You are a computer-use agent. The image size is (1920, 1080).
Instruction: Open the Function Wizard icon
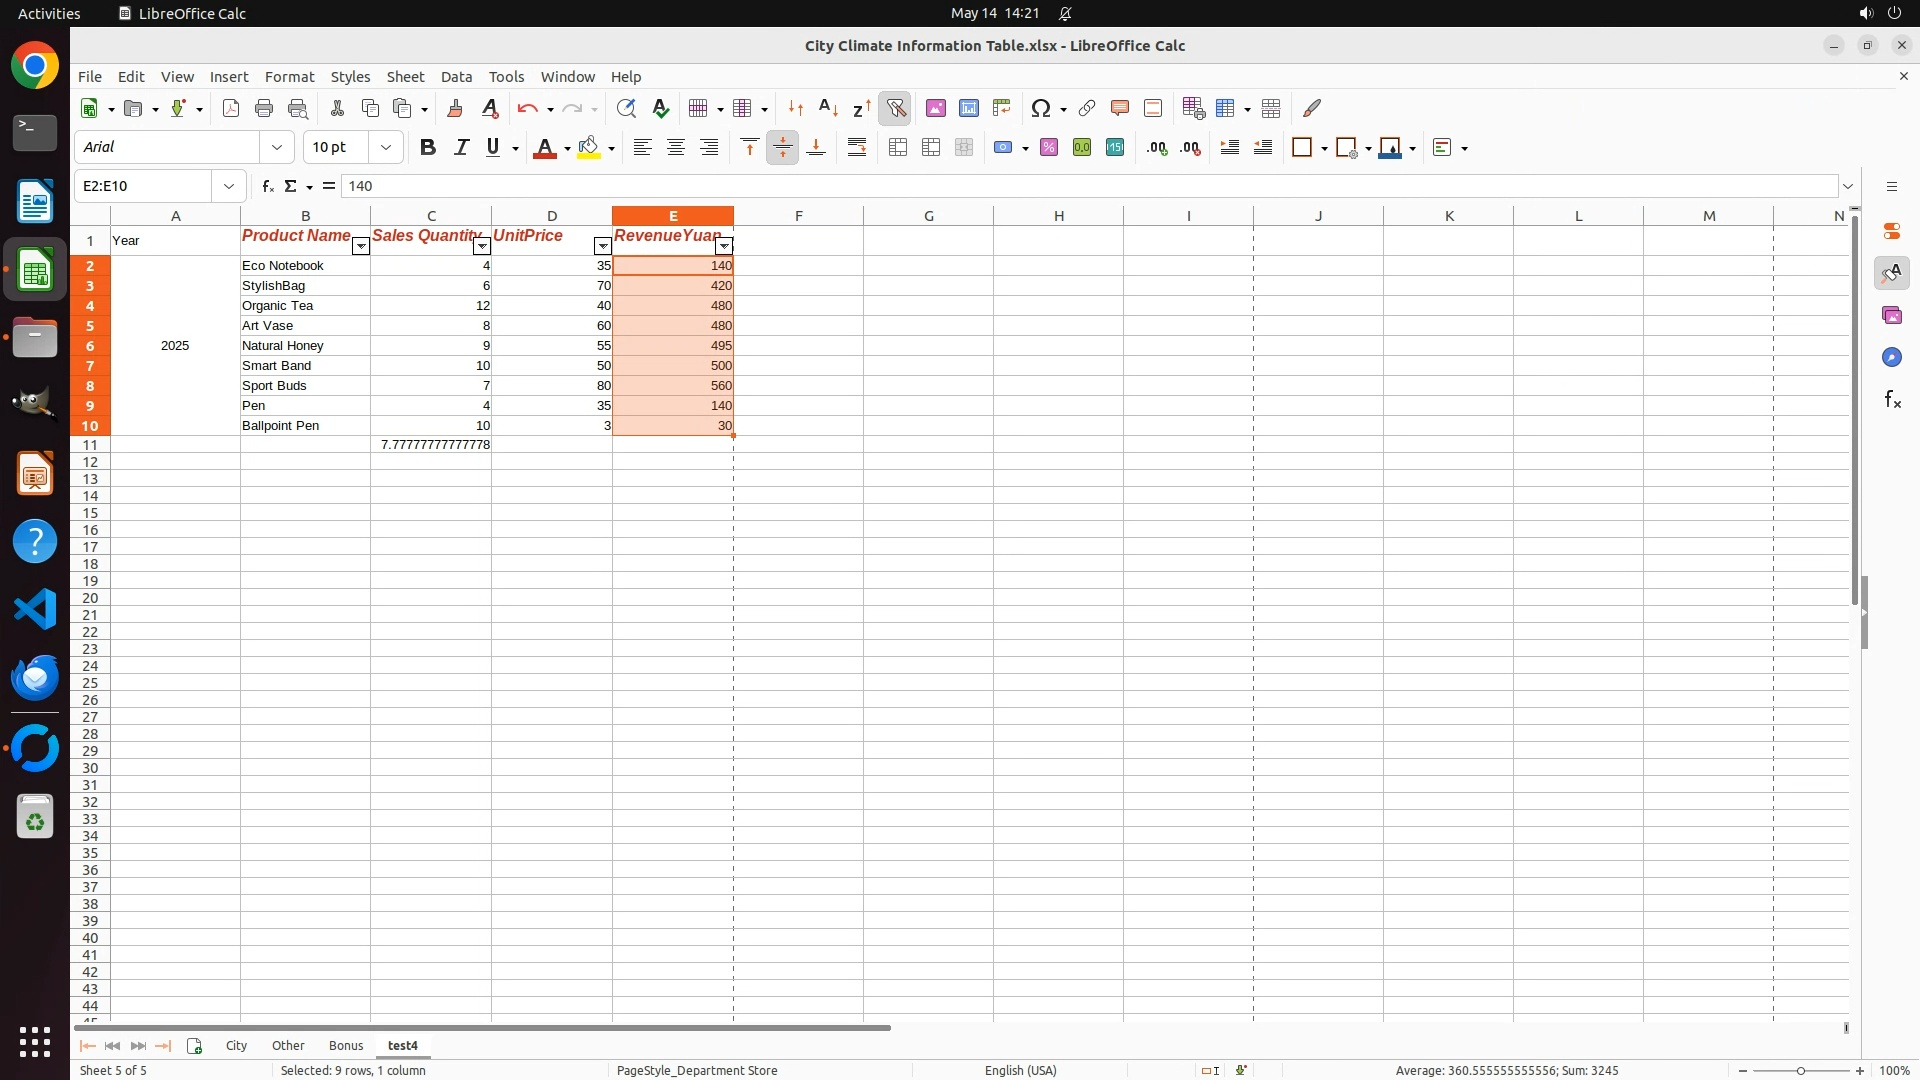tap(267, 186)
